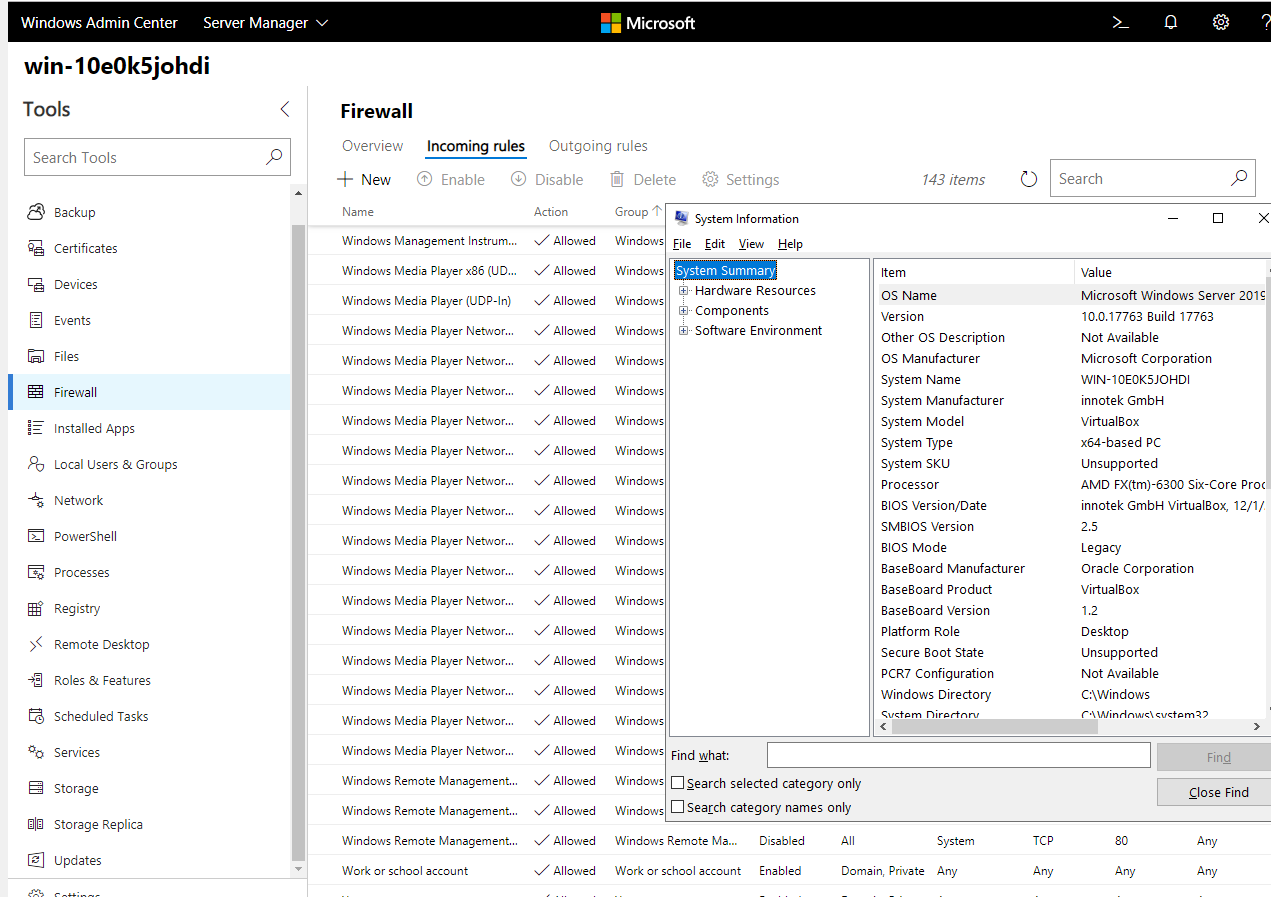Viewport: 1271px width, 897px height.
Task: Switch to the Outgoing rules tab
Action: coord(598,145)
